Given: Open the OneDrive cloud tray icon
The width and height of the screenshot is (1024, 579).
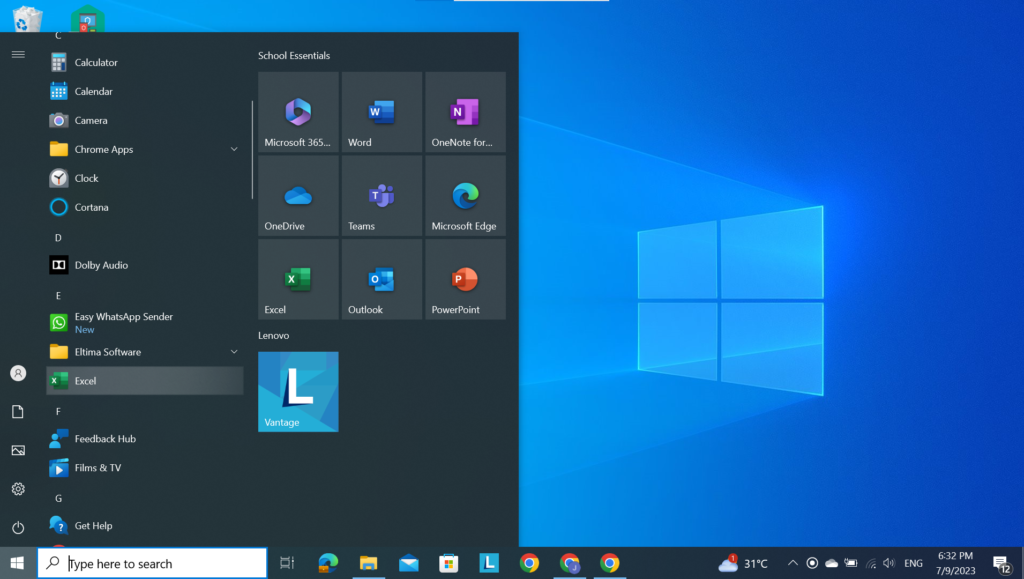Looking at the screenshot, I should pyautogui.click(x=831, y=563).
